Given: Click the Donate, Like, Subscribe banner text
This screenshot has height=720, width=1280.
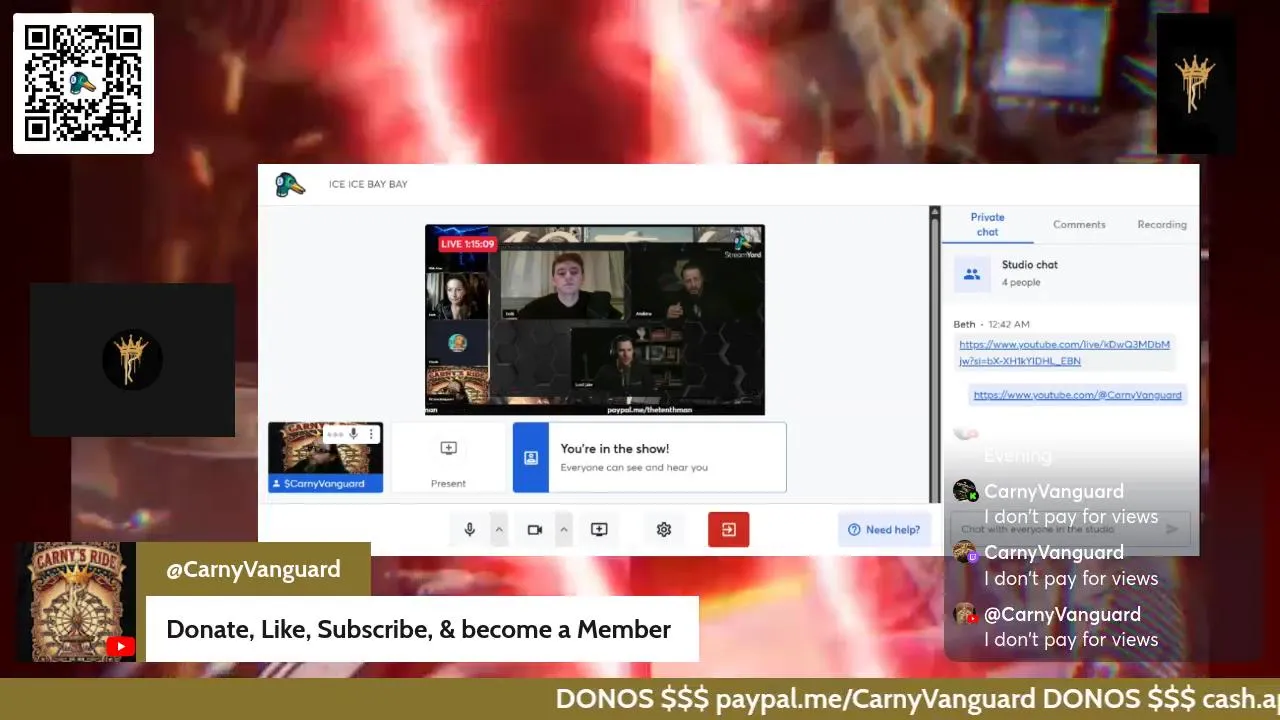Looking at the screenshot, I should [418, 630].
